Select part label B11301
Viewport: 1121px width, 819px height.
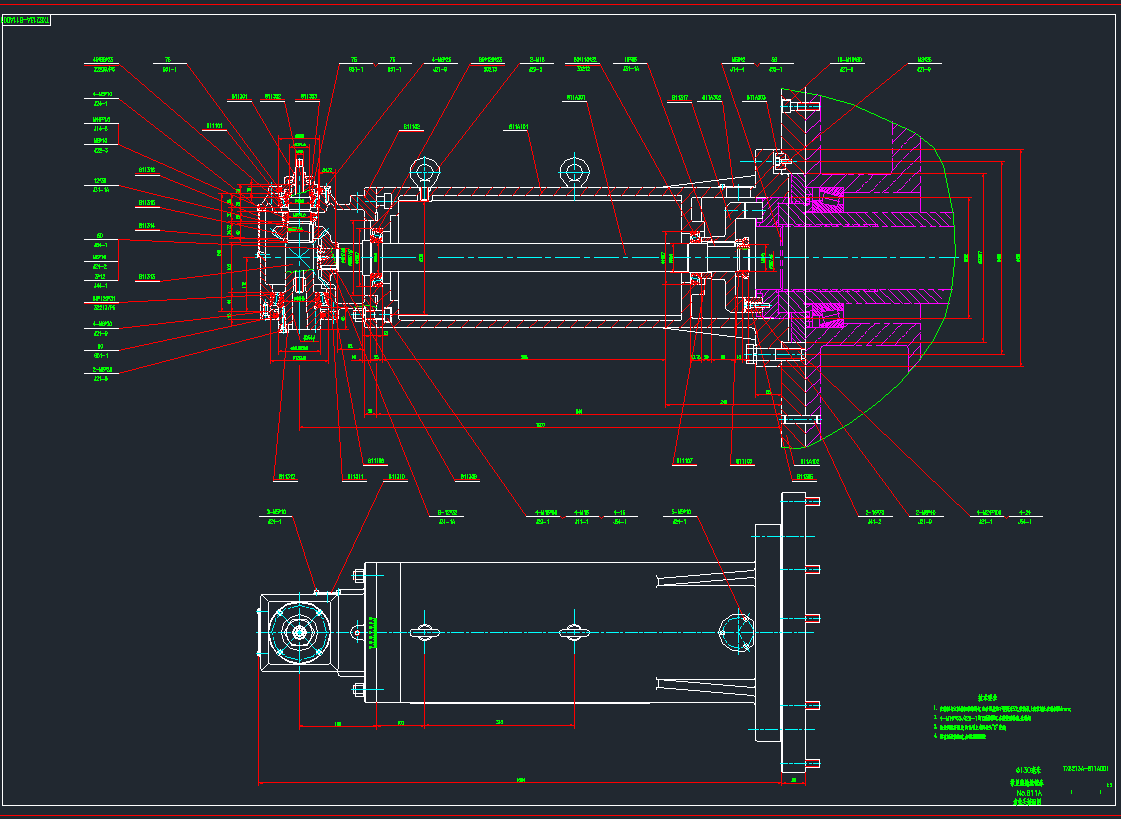pyautogui.click(x=239, y=96)
